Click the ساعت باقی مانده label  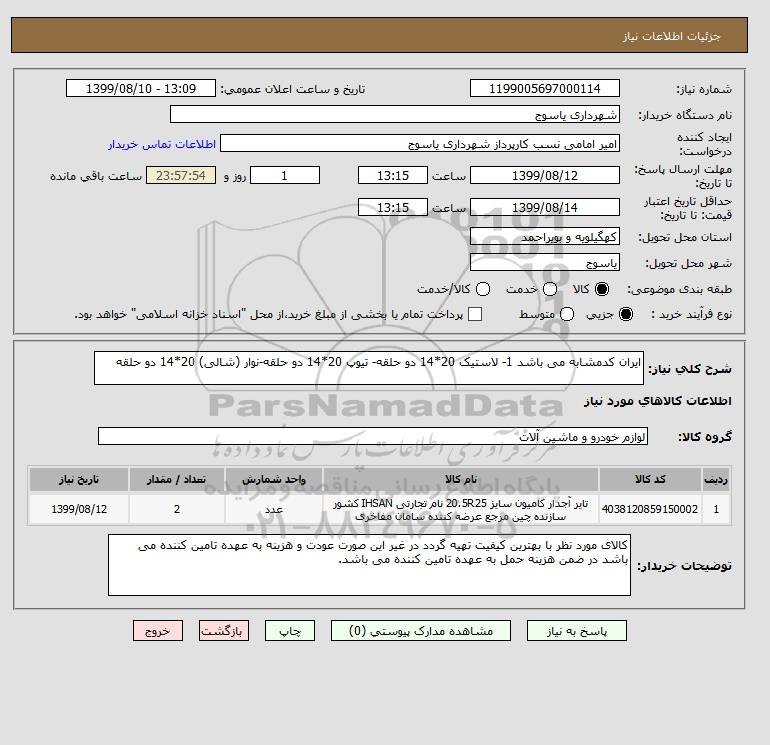[x=96, y=176]
